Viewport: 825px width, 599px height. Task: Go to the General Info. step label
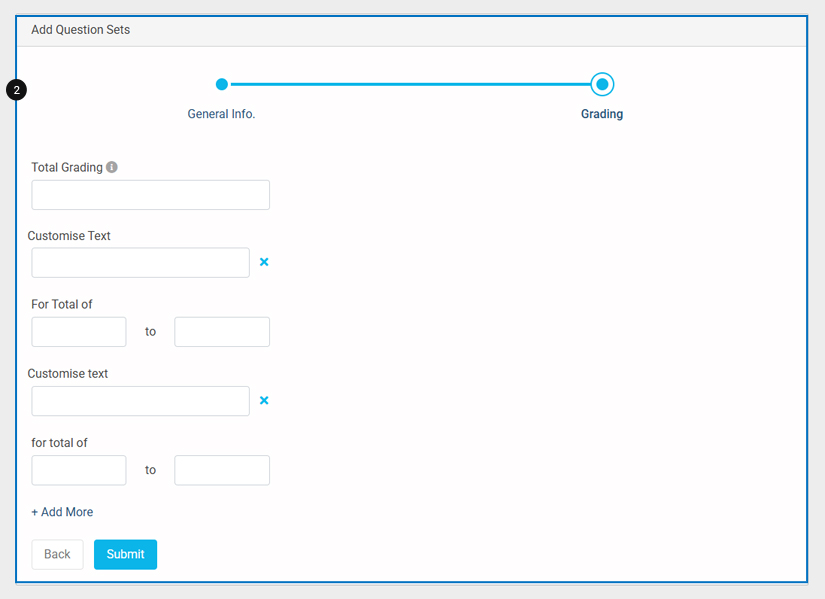221,114
